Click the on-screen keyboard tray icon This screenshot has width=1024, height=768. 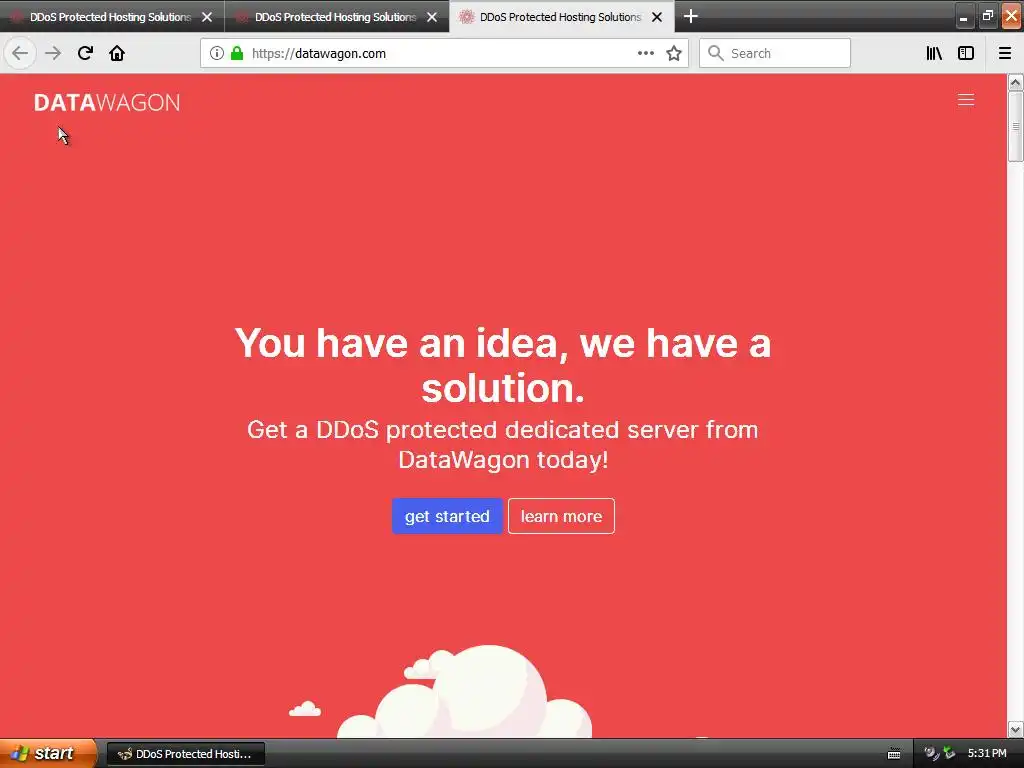tap(894, 754)
